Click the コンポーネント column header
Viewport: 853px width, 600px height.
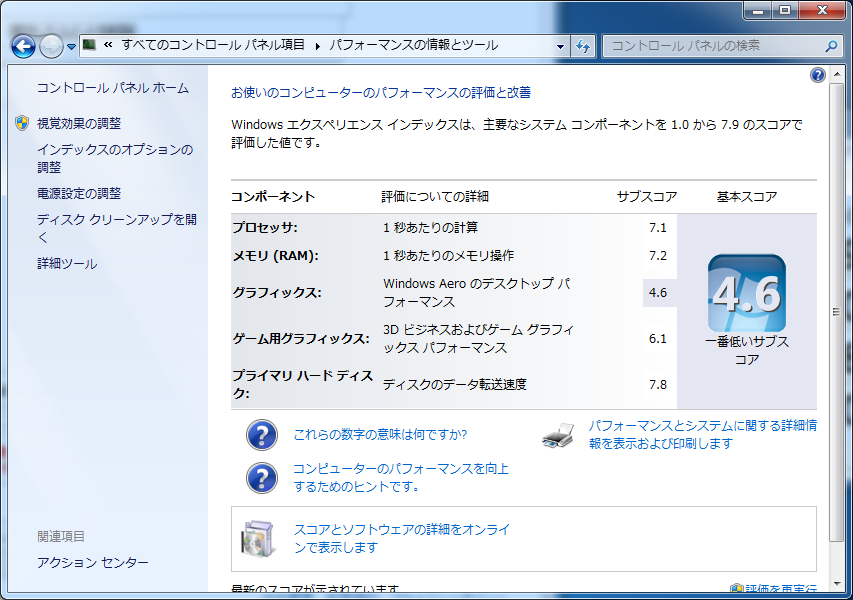click(x=273, y=197)
